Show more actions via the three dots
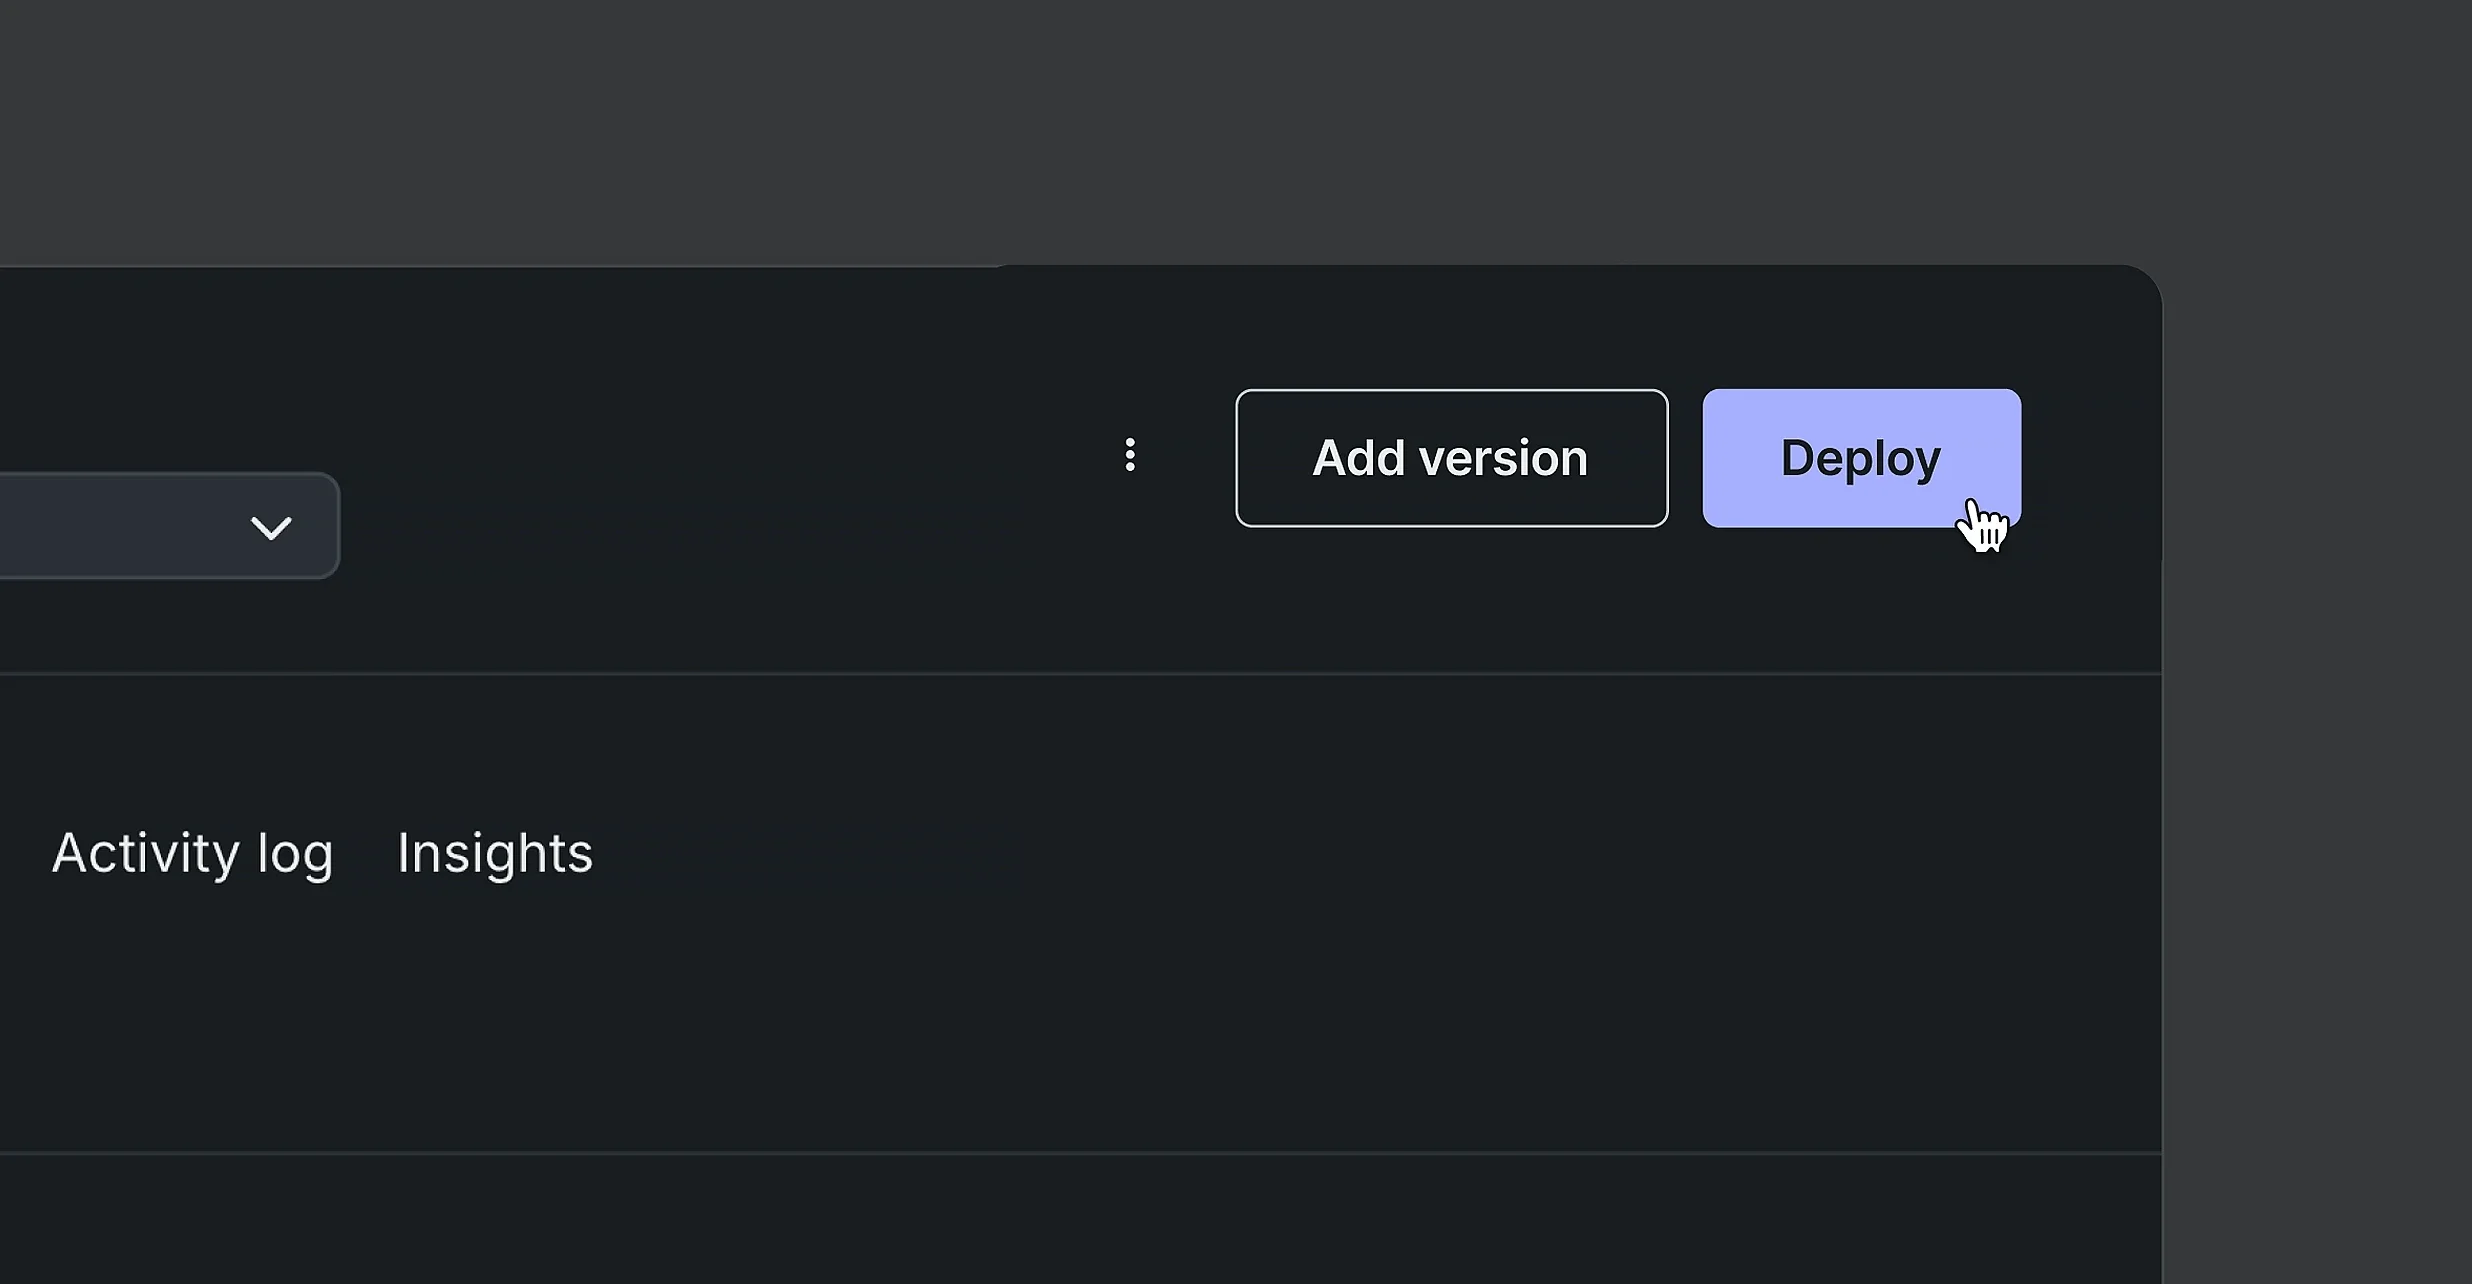Image resolution: width=2472 pixels, height=1284 pixels. (1130, 455)
